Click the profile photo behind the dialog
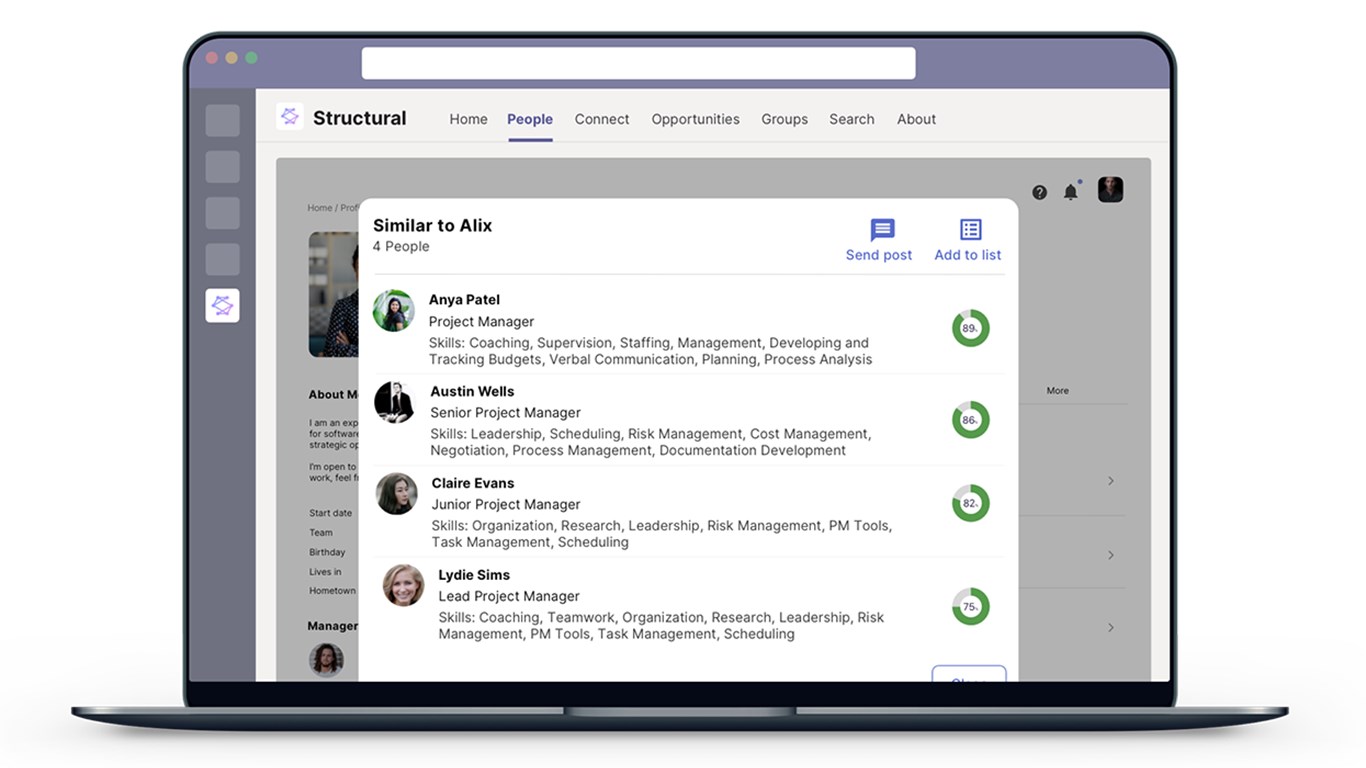Viewport: 1366px width, 768px height. [x=334, y=294]
